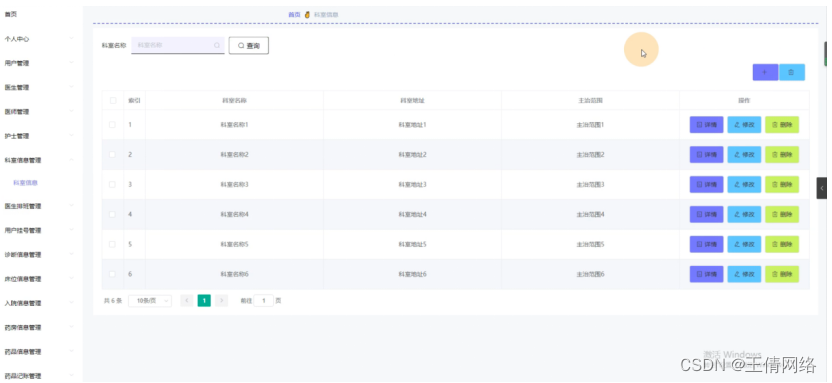The image size is (832, 383).
Task: Expand 医生排班管理 sidebar menu
Action: 41,206
